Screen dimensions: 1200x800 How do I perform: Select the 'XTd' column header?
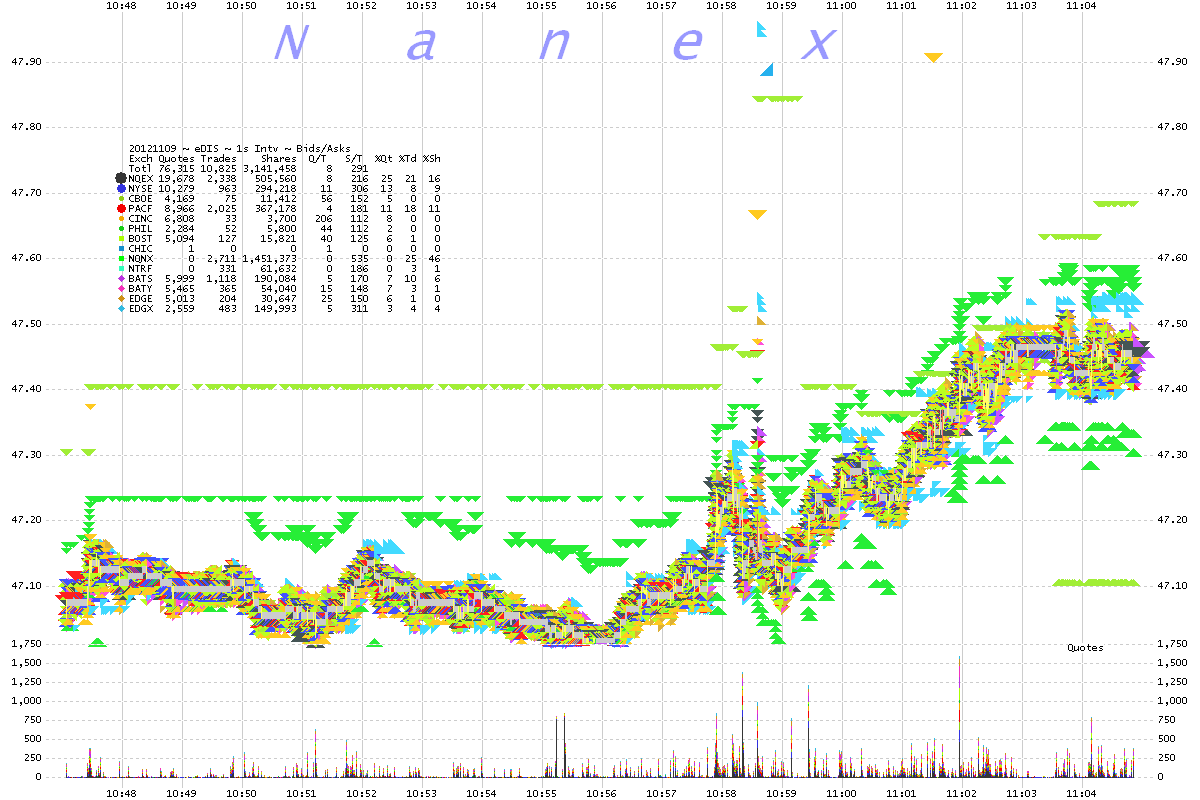click(408, 158)
